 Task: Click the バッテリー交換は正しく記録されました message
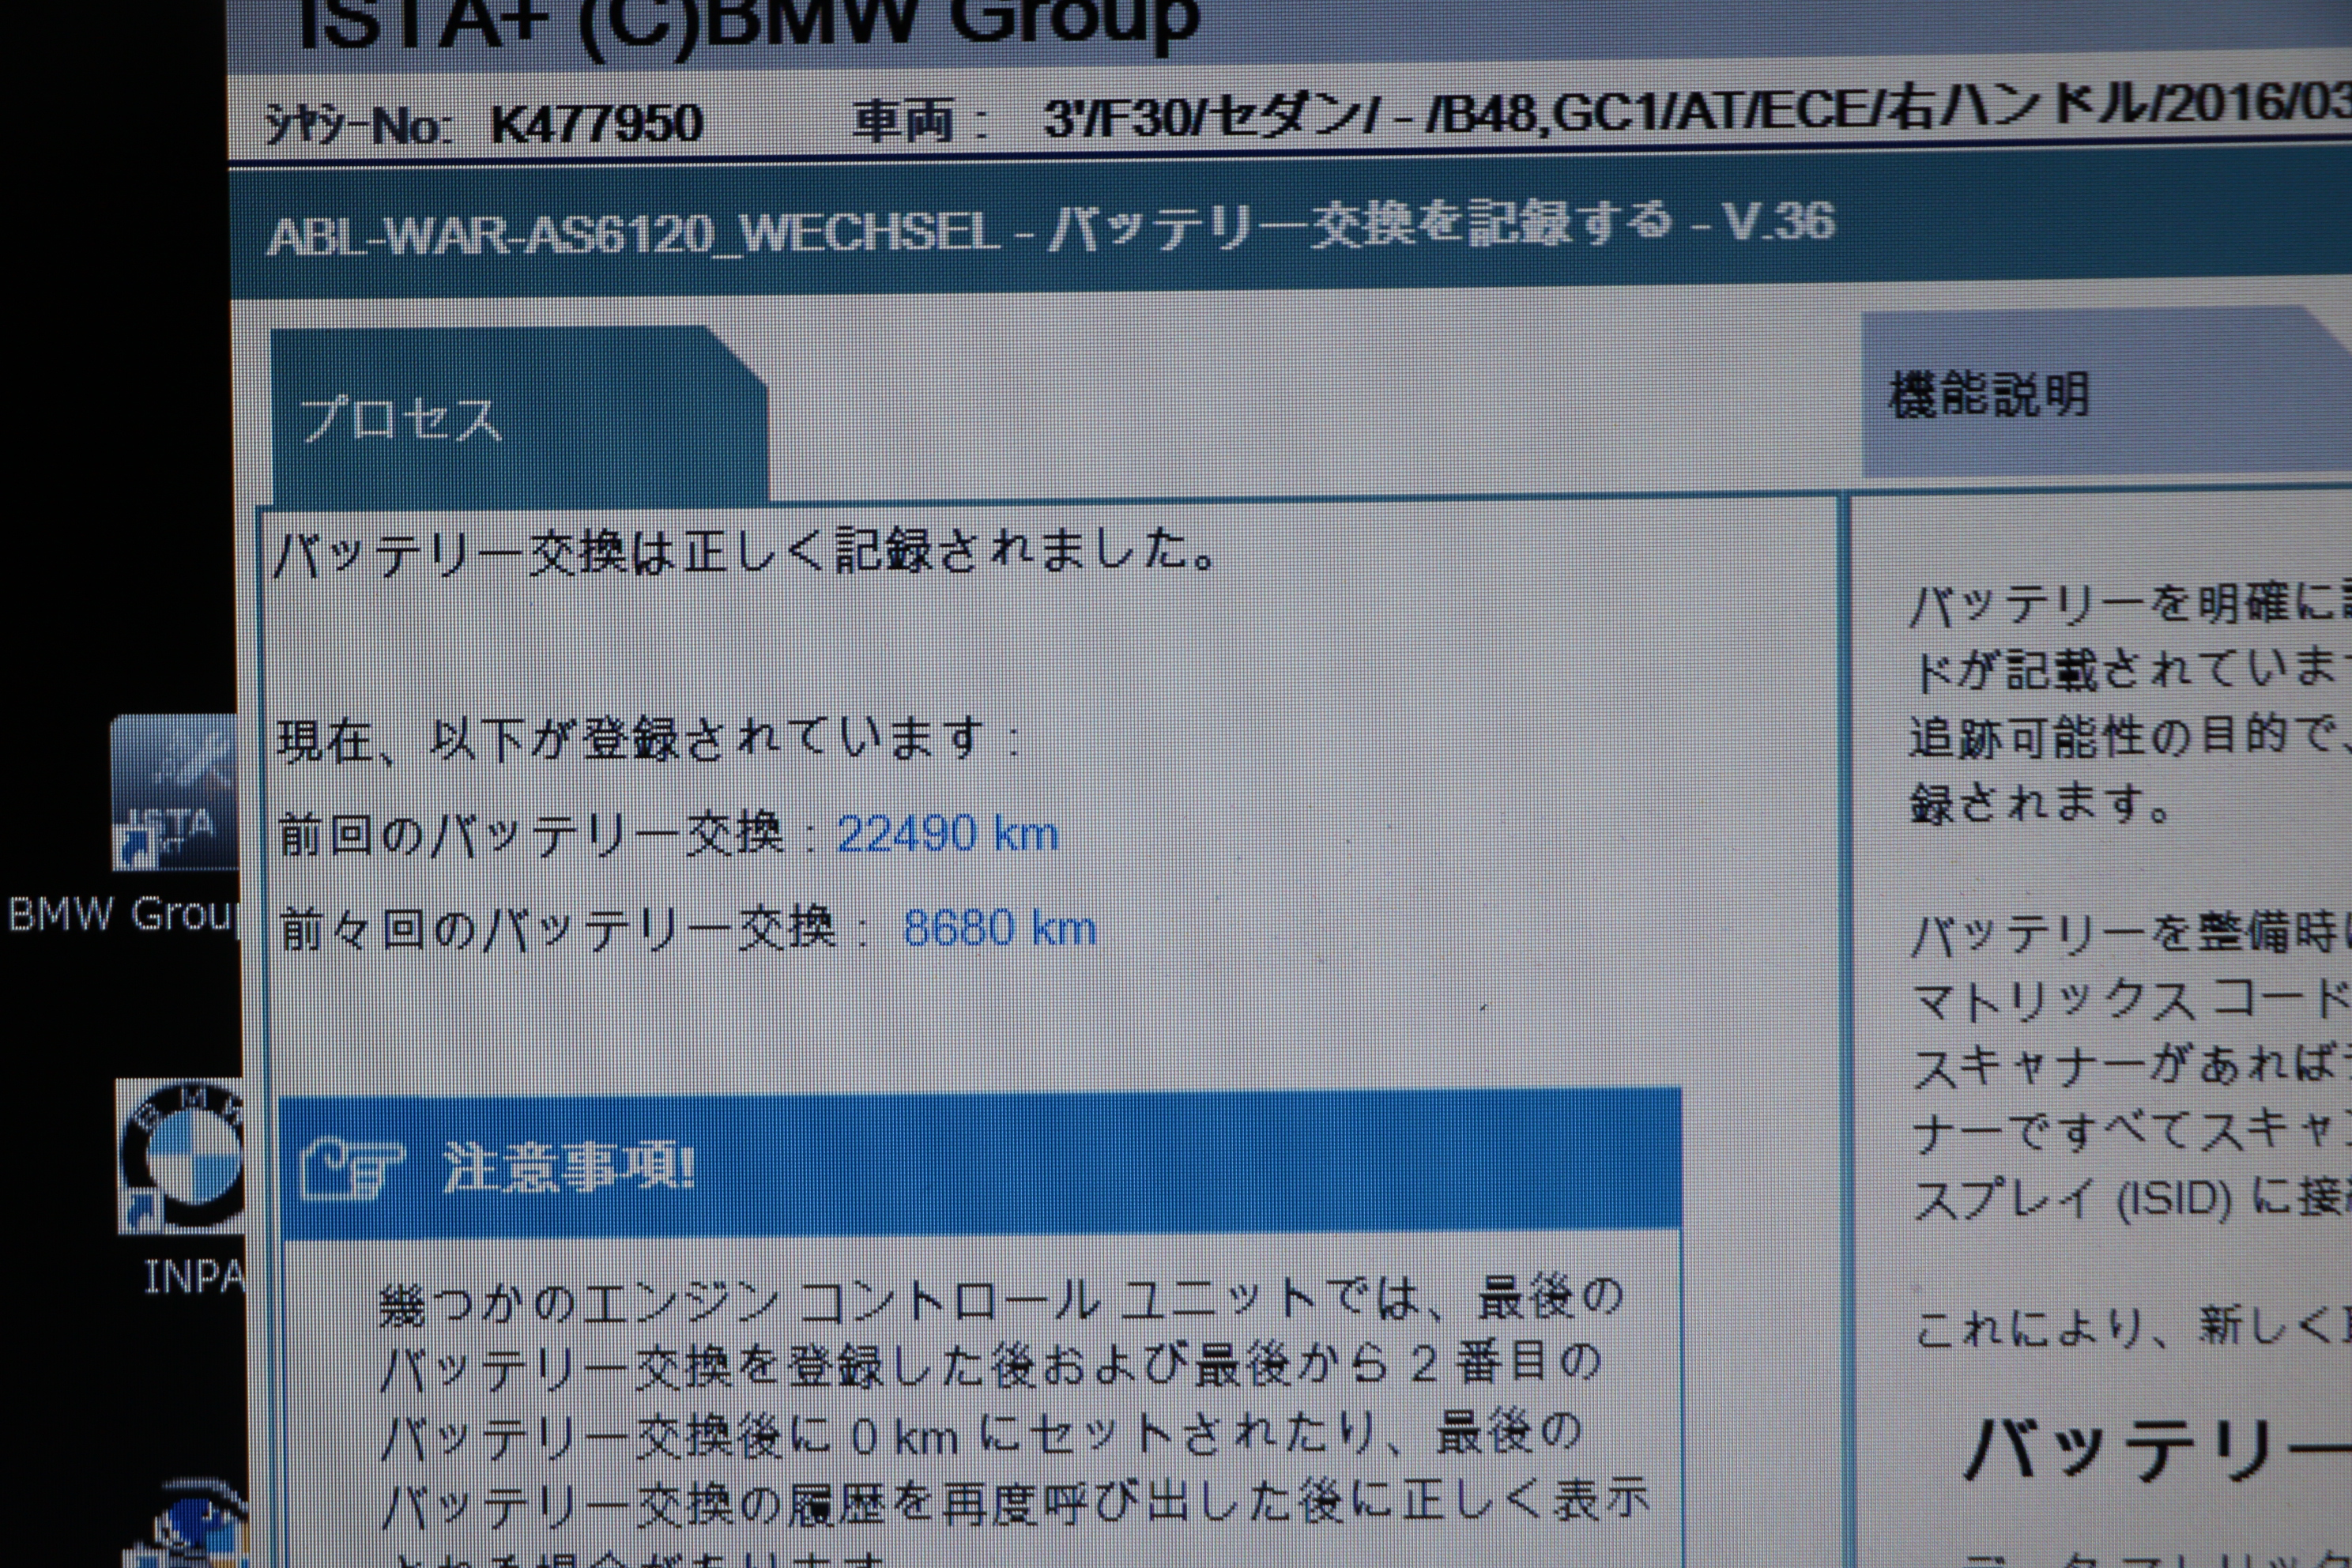[745, 551]
